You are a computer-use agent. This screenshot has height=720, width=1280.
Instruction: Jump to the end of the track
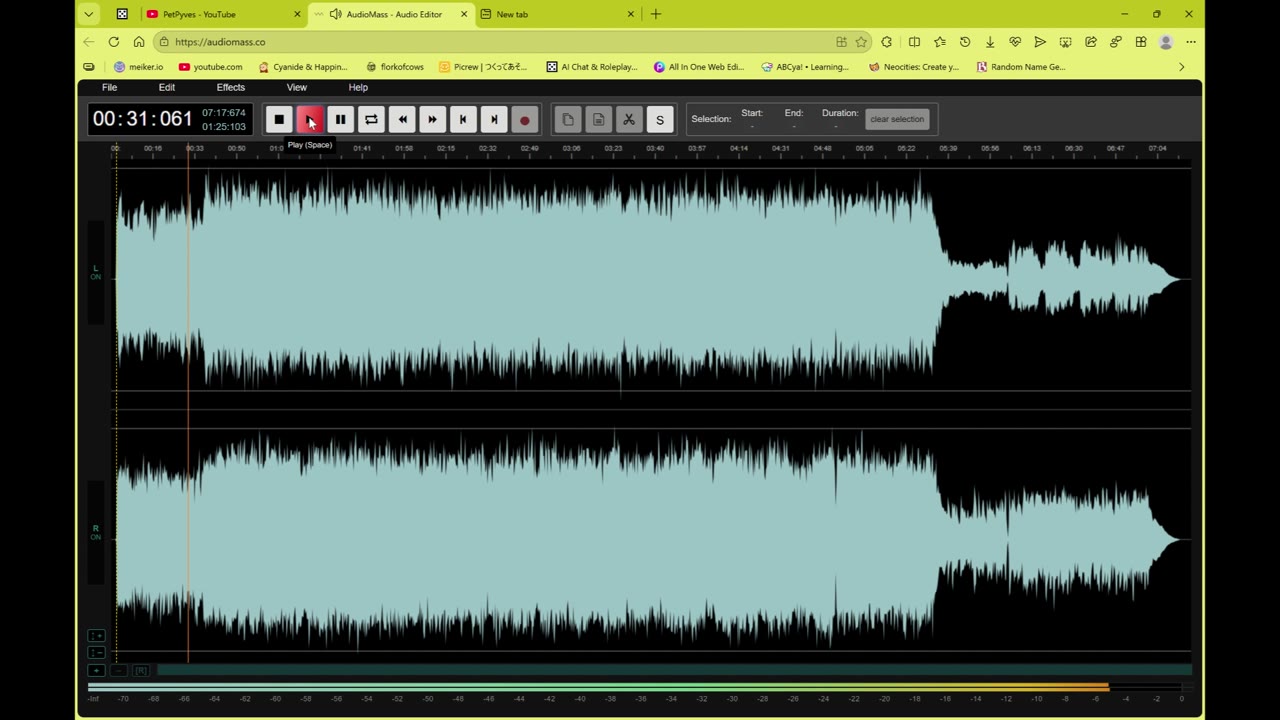click(x=494, y=120)
